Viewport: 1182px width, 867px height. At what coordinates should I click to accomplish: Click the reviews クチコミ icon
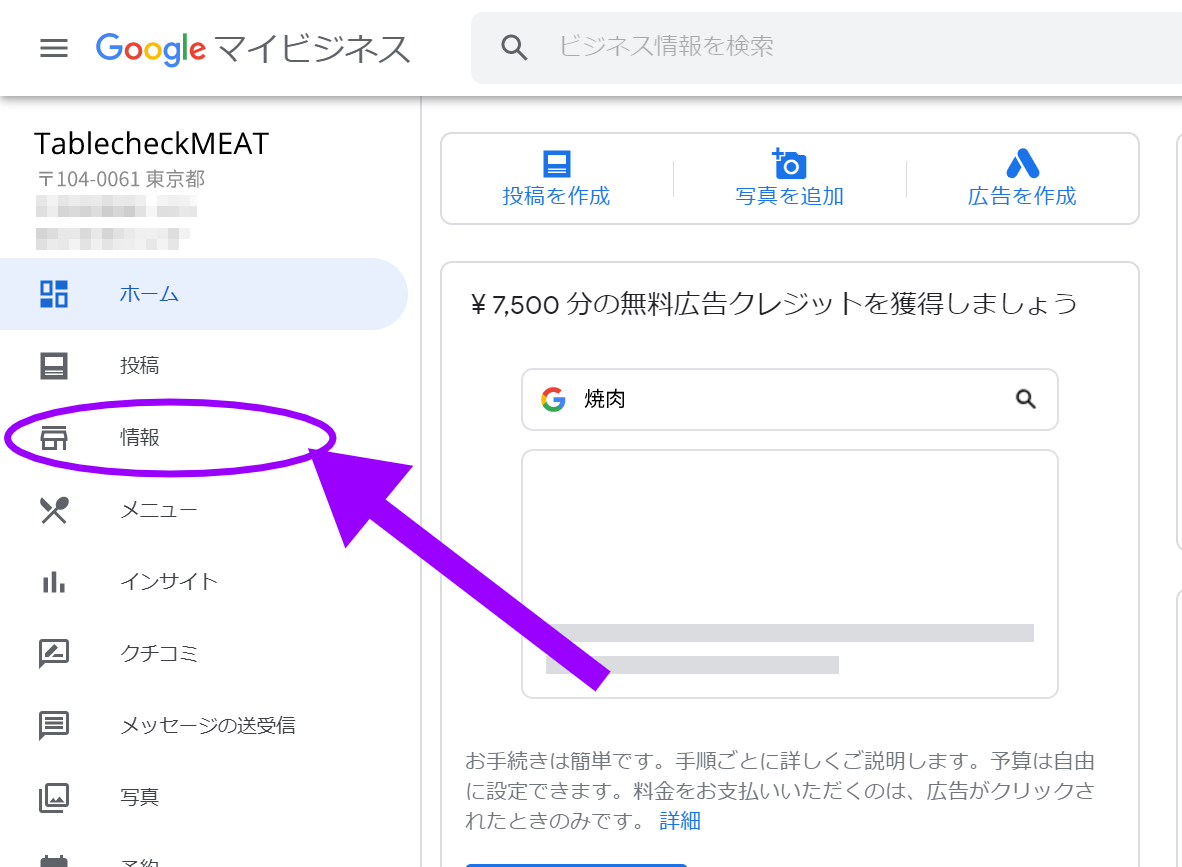[54, 653]
